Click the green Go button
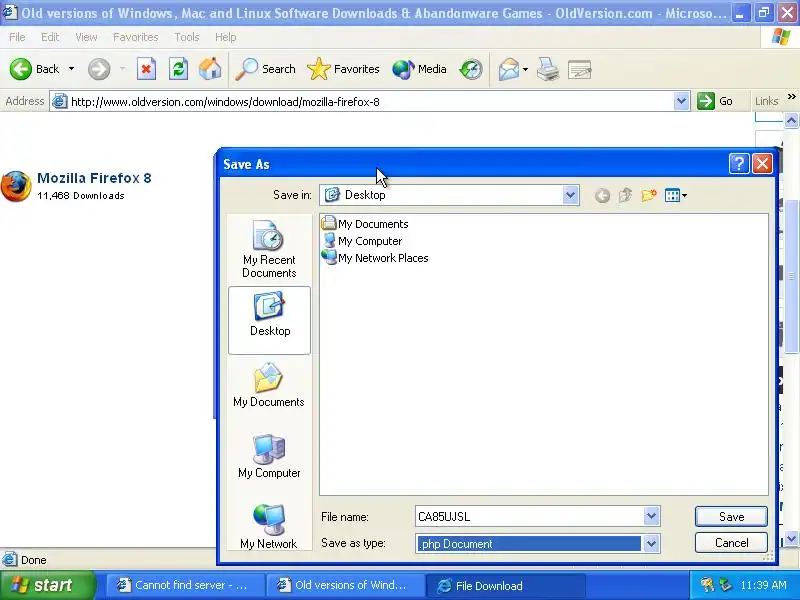The width and height of the screenshot is (800, 600). [x=715, y=101]
